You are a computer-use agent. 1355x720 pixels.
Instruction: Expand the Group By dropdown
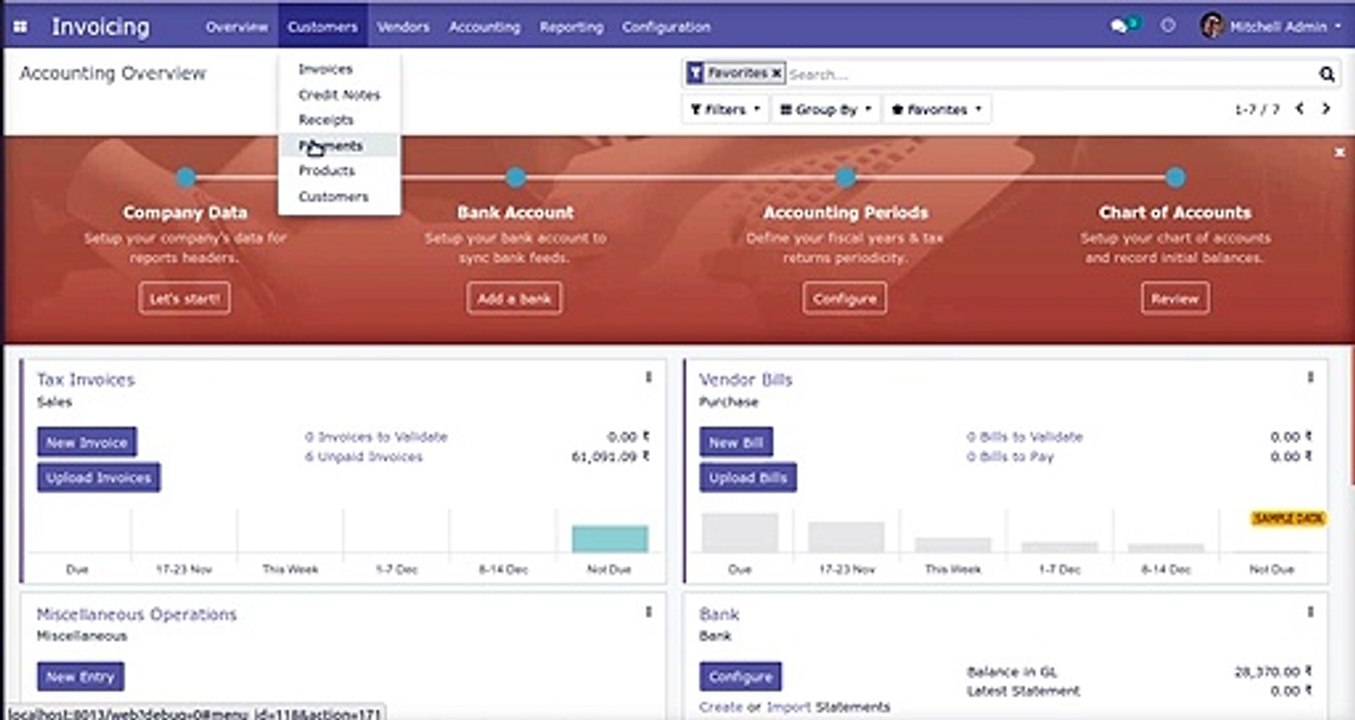825,110
